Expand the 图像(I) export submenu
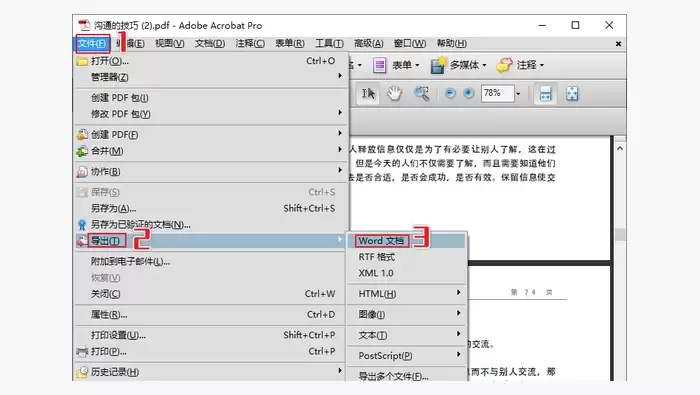This screenshot has height=395, width=700. (x=406, y=315)
